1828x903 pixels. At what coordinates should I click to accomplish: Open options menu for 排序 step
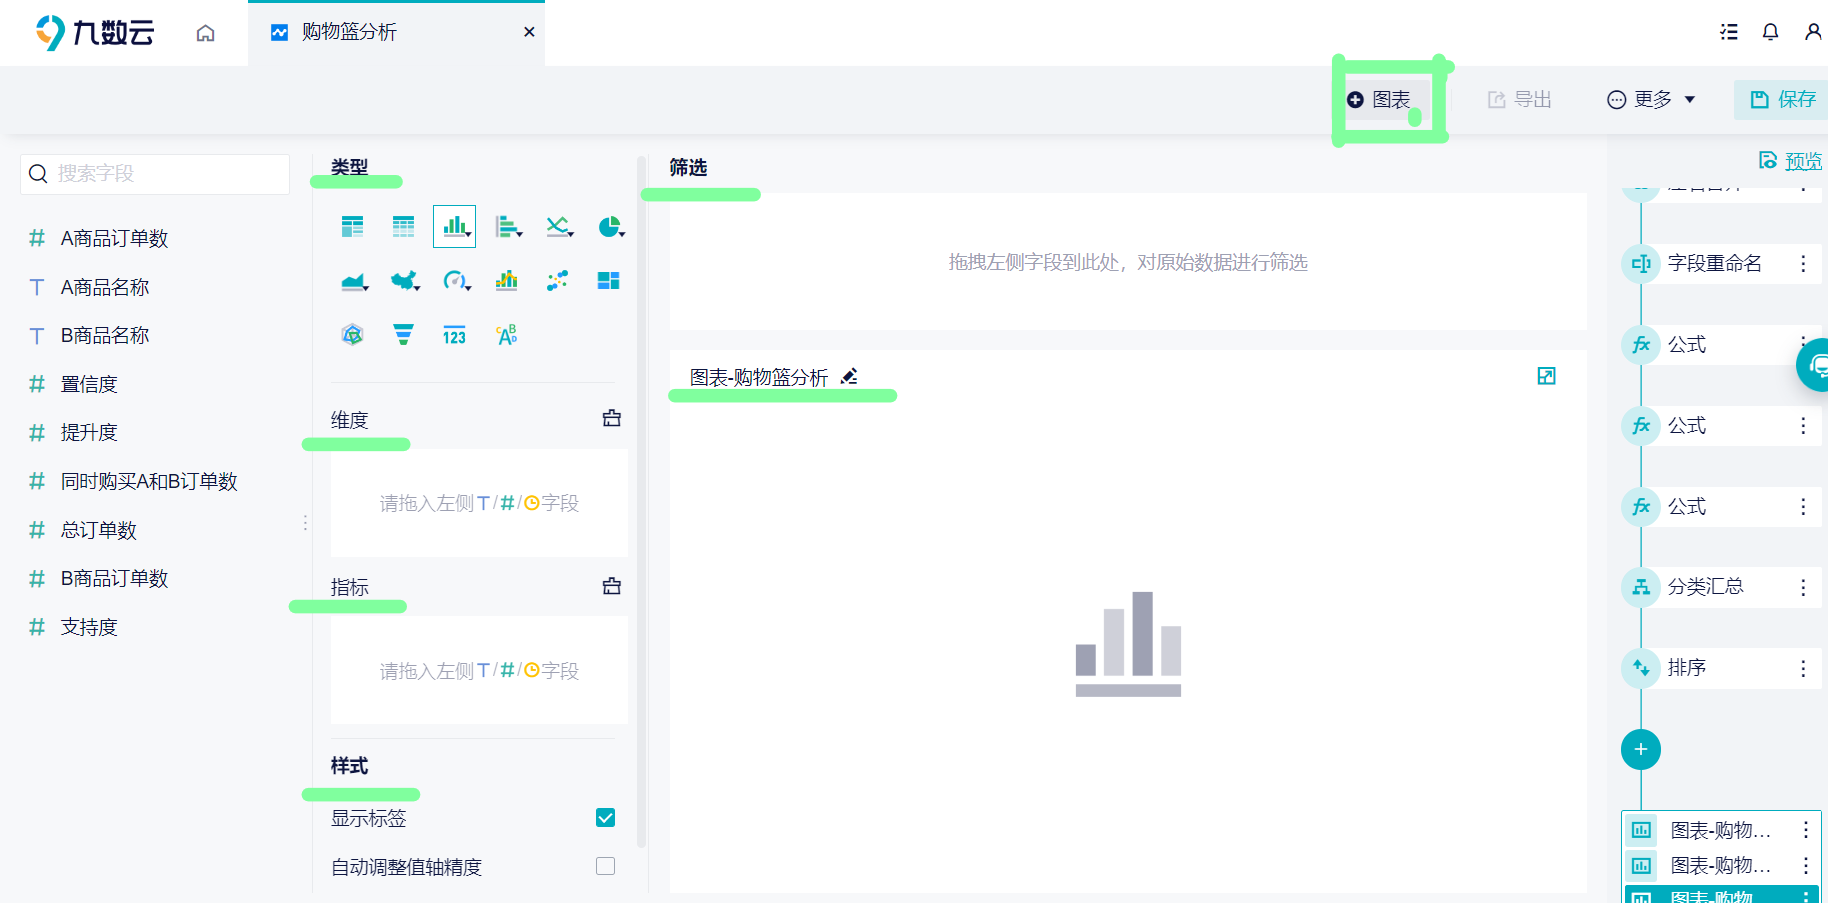pyautogui.click(x=1803, y=669)
